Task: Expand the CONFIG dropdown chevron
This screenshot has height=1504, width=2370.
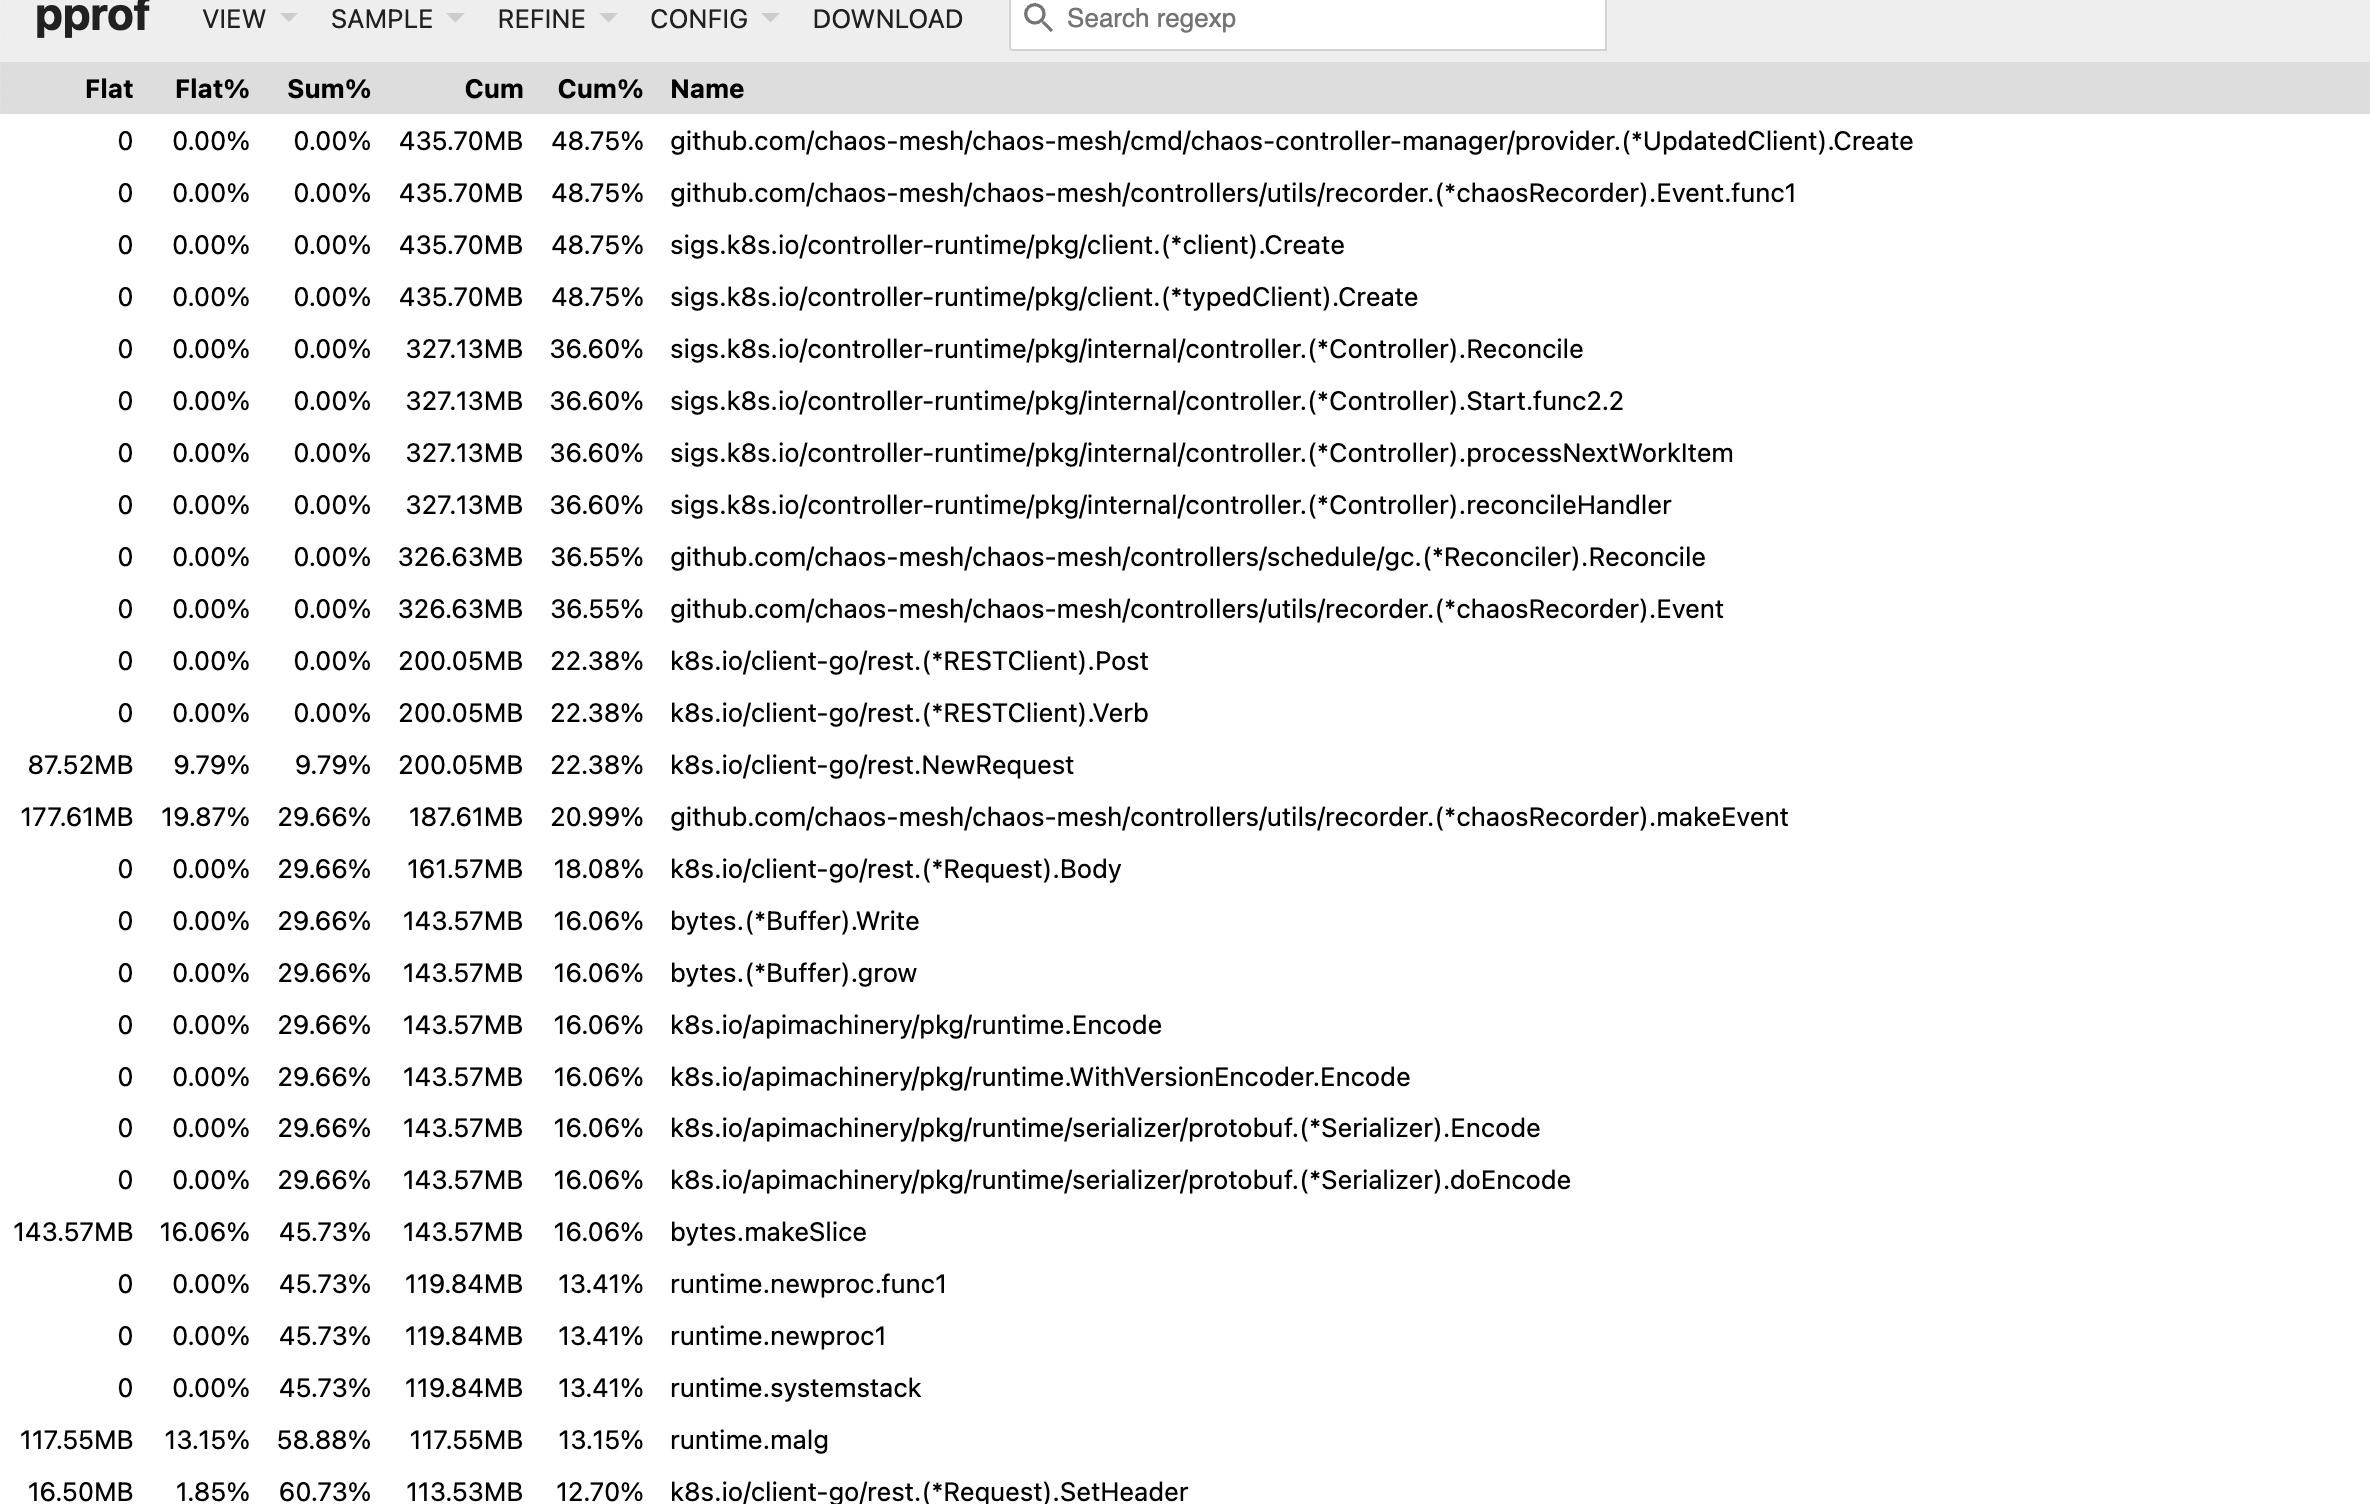Action: coord(770,18)
